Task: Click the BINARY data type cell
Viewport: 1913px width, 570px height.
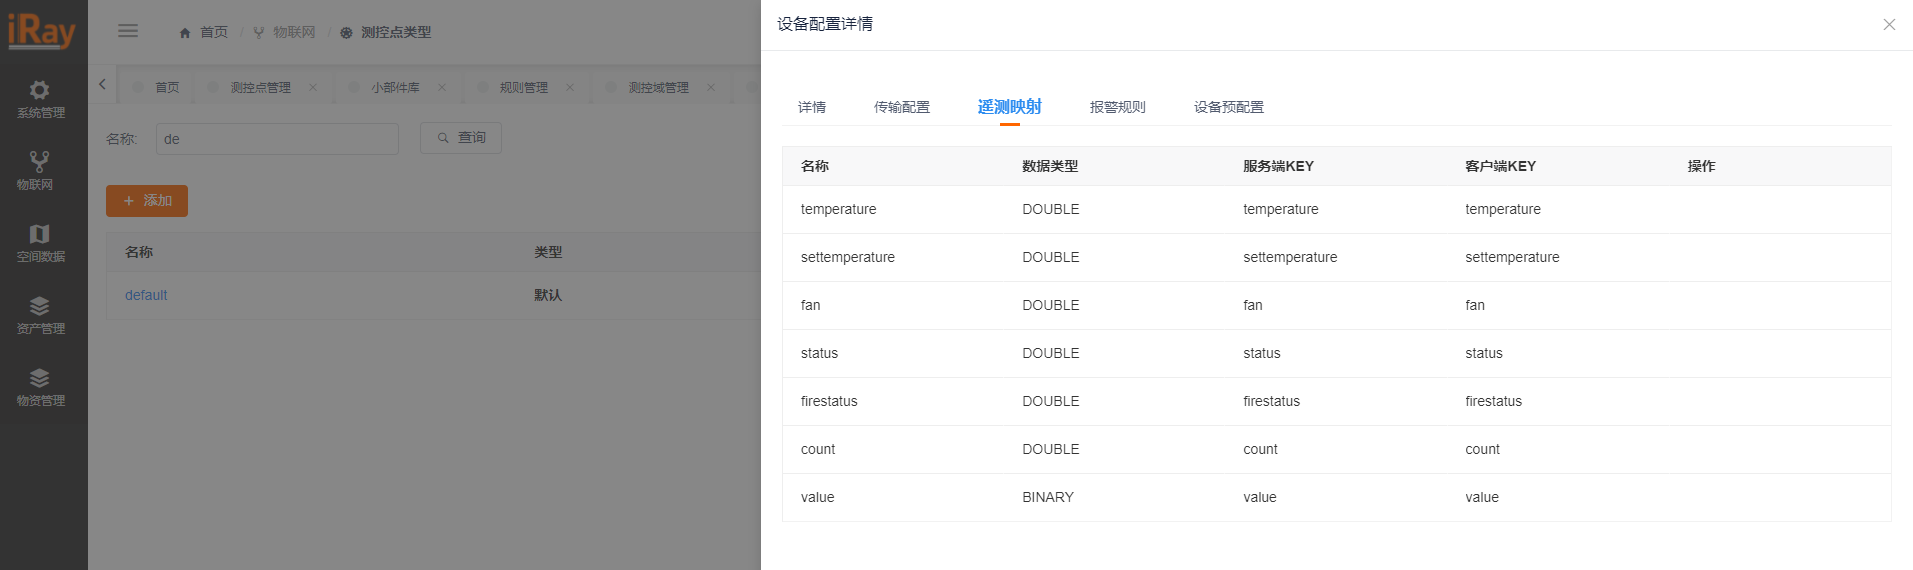Action: (1048, 497)
